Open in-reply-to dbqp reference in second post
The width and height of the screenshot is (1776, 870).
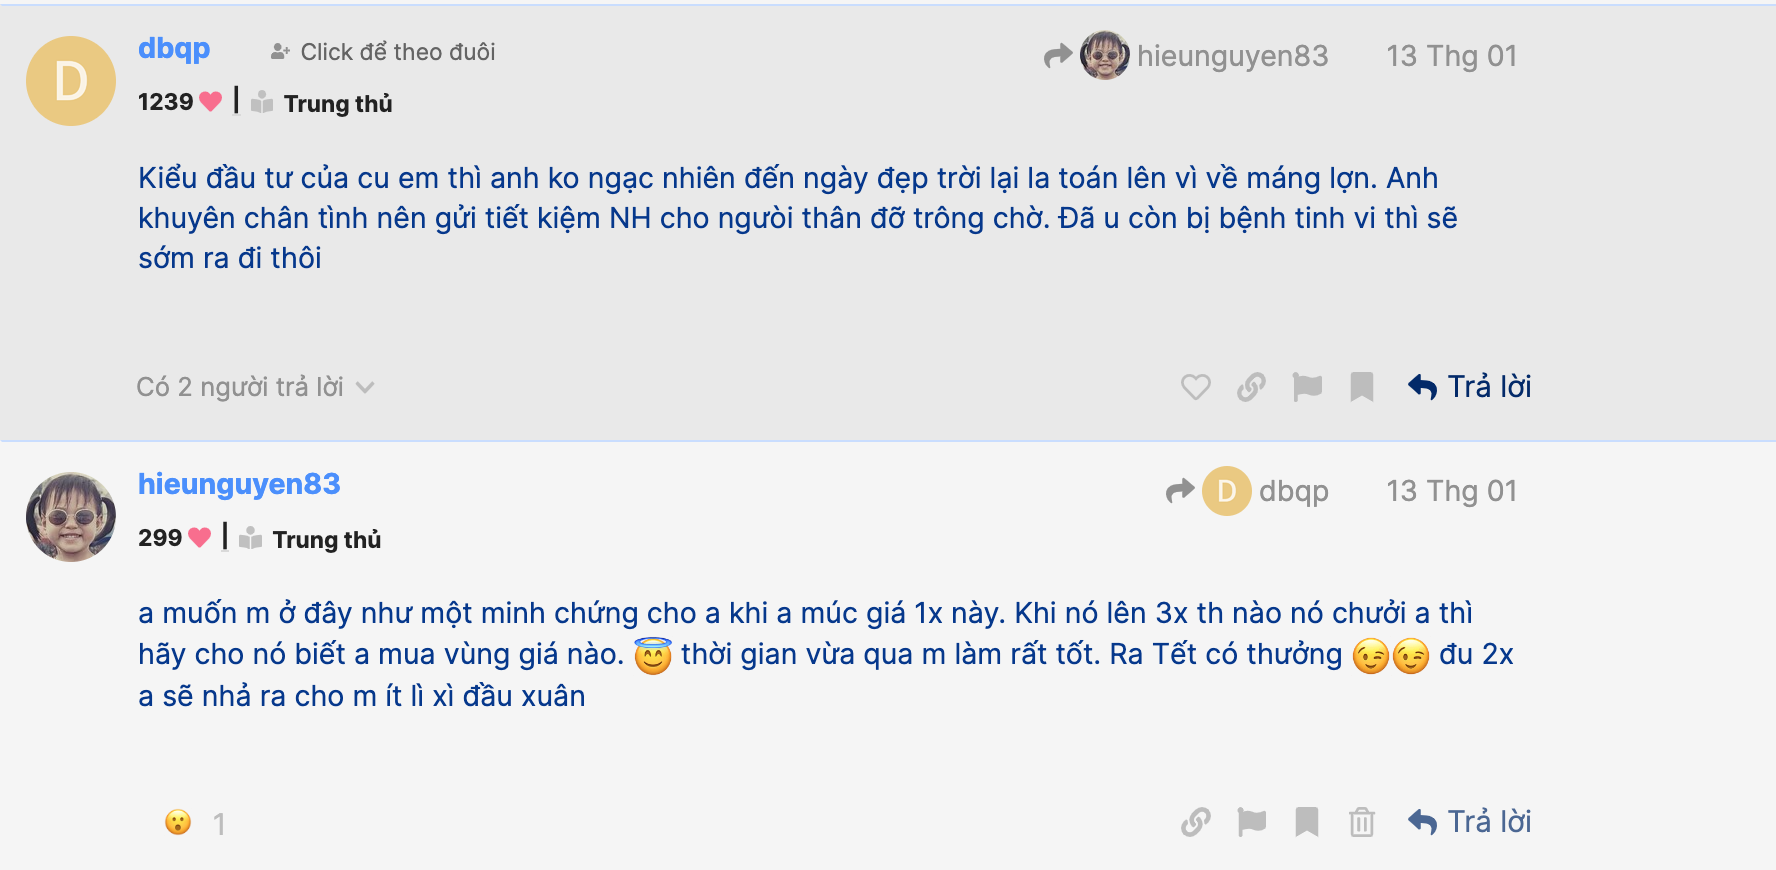point(1248,491)
